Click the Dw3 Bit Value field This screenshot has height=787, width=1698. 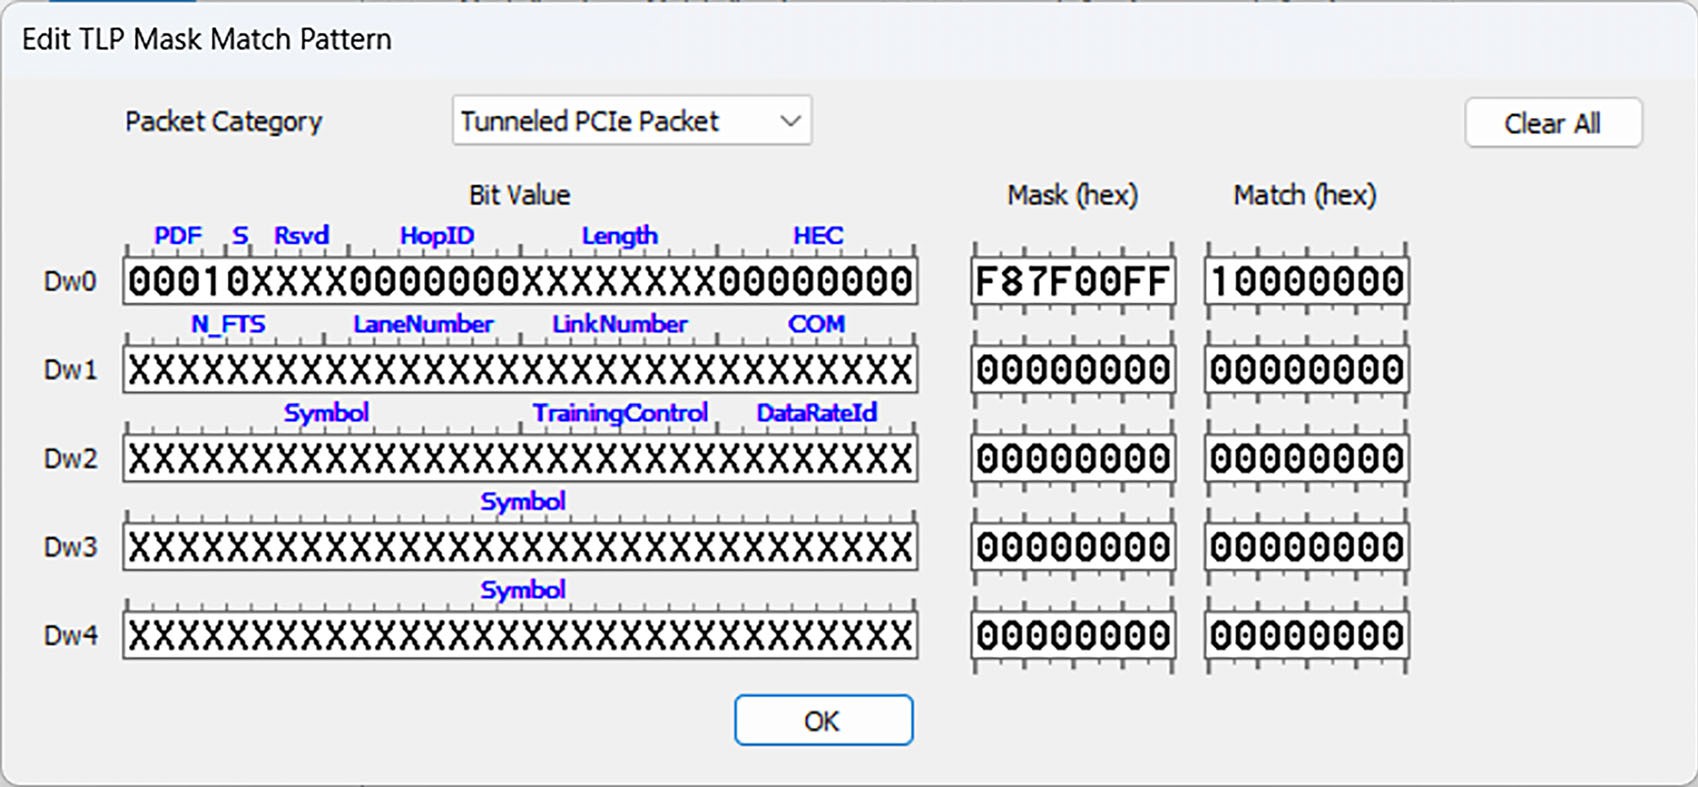[x=520, y=547]
